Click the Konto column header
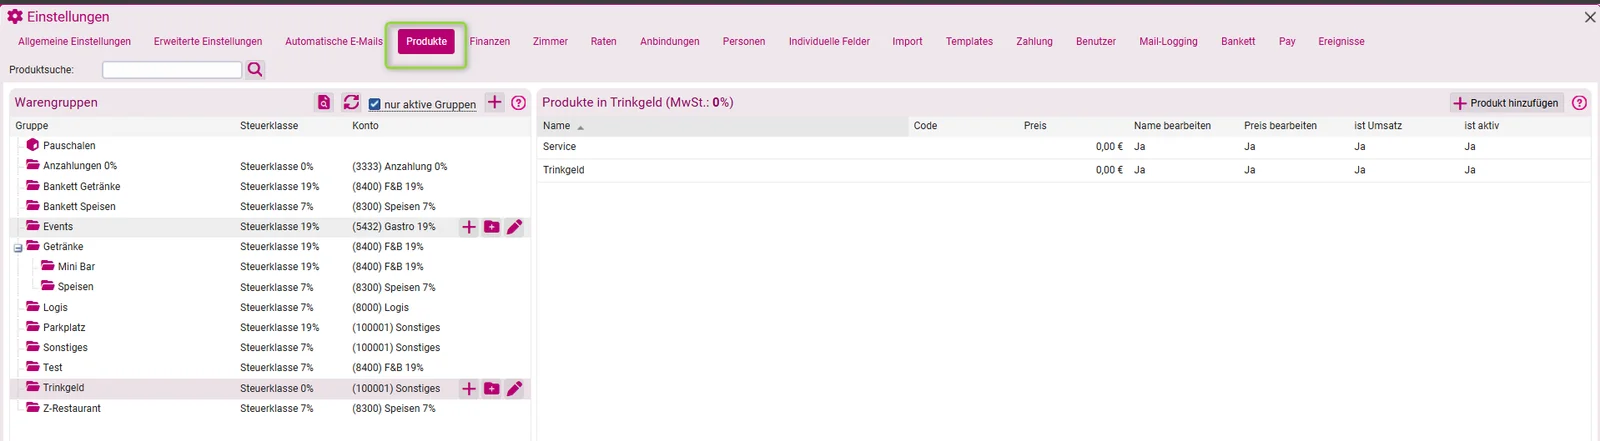Screen dimensions: 1600x441 [x=365, y=126]
